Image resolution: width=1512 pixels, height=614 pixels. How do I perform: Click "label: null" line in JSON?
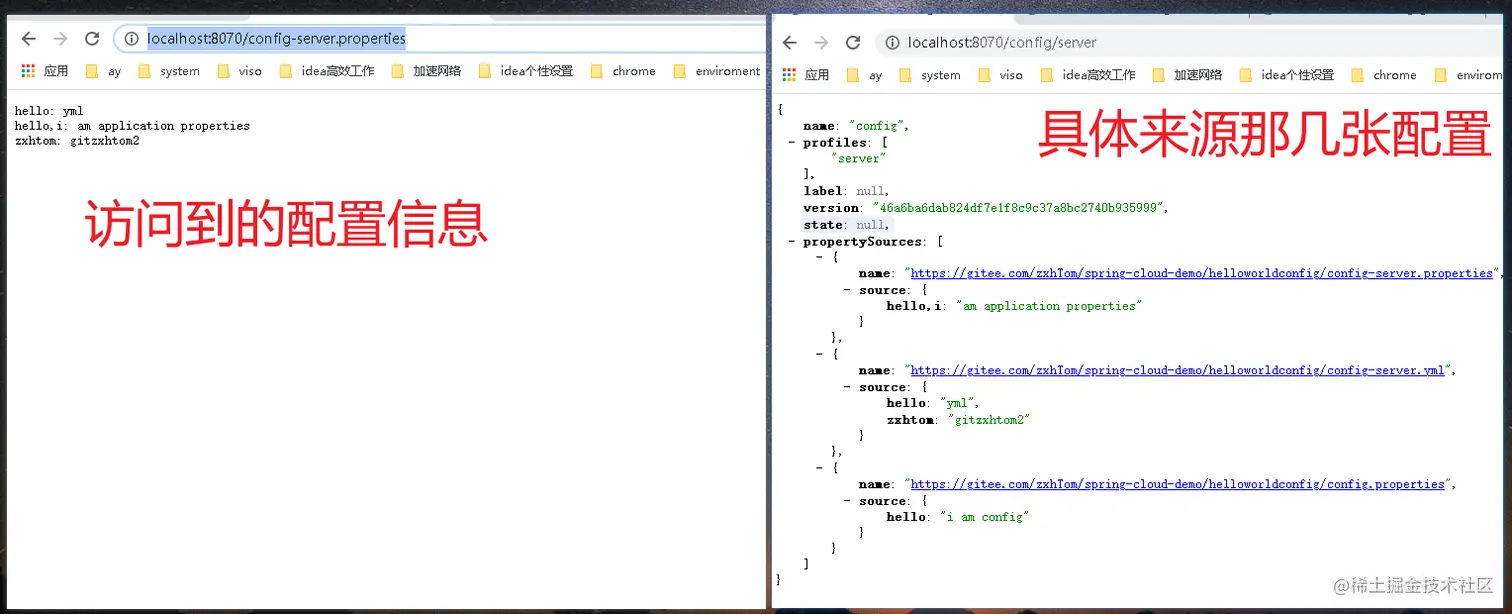(846, 191)
